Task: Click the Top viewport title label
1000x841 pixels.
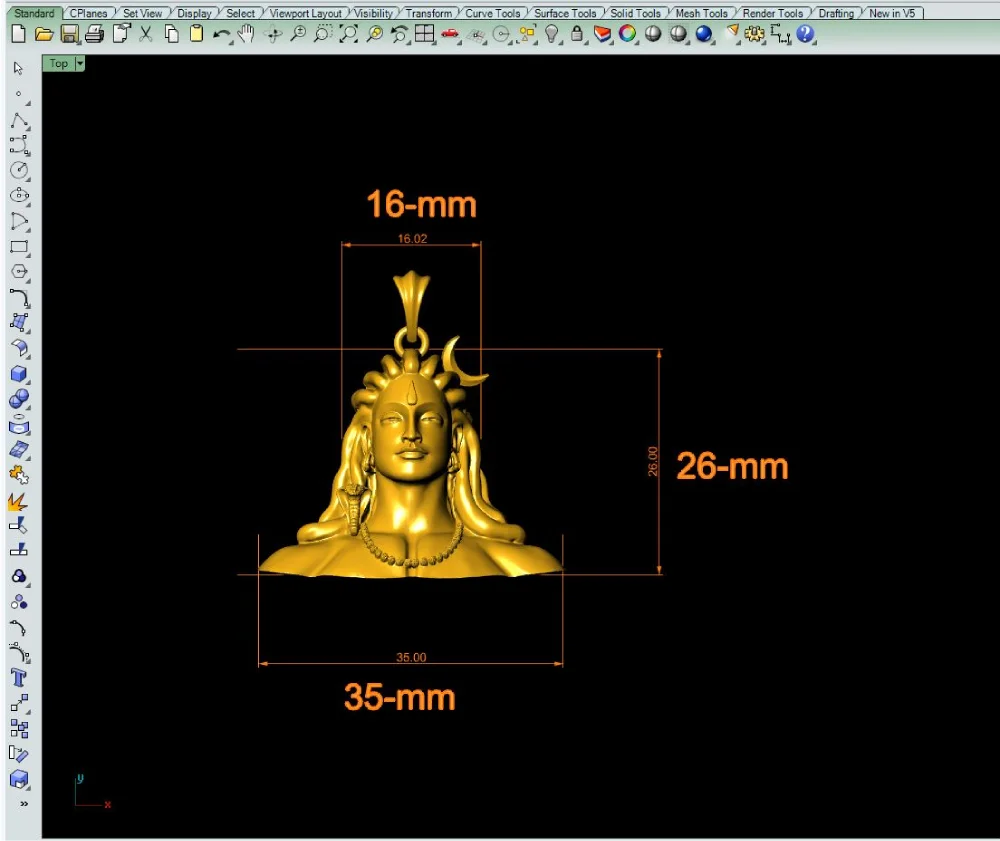Action: (x=59, y=63)
